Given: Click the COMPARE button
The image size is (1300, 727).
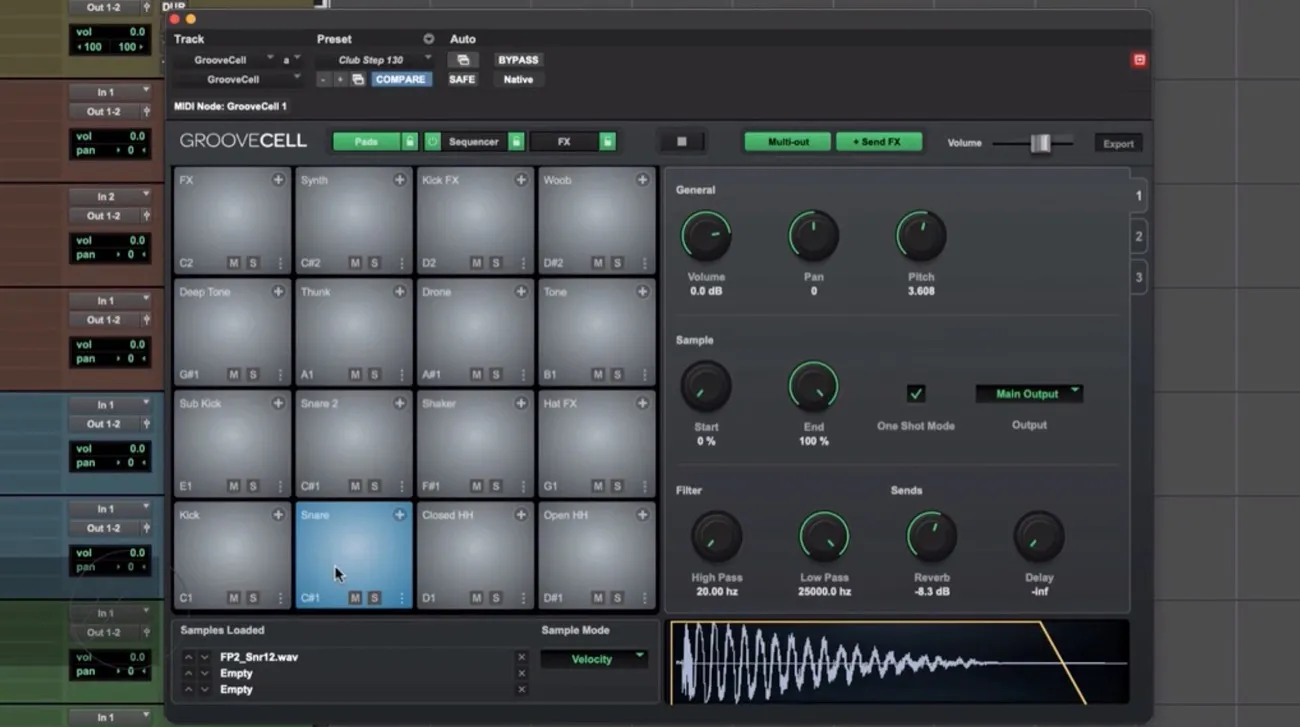Looking at the screenshot, I should click(400, 79).
